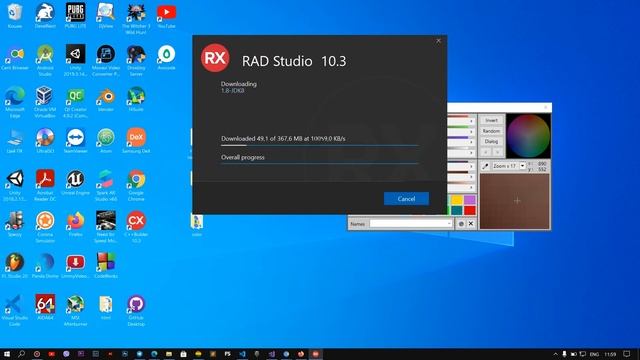640x360 pixels.
Task: Open MSI Afterburner desktop shortcut
Action: (76, 310)
